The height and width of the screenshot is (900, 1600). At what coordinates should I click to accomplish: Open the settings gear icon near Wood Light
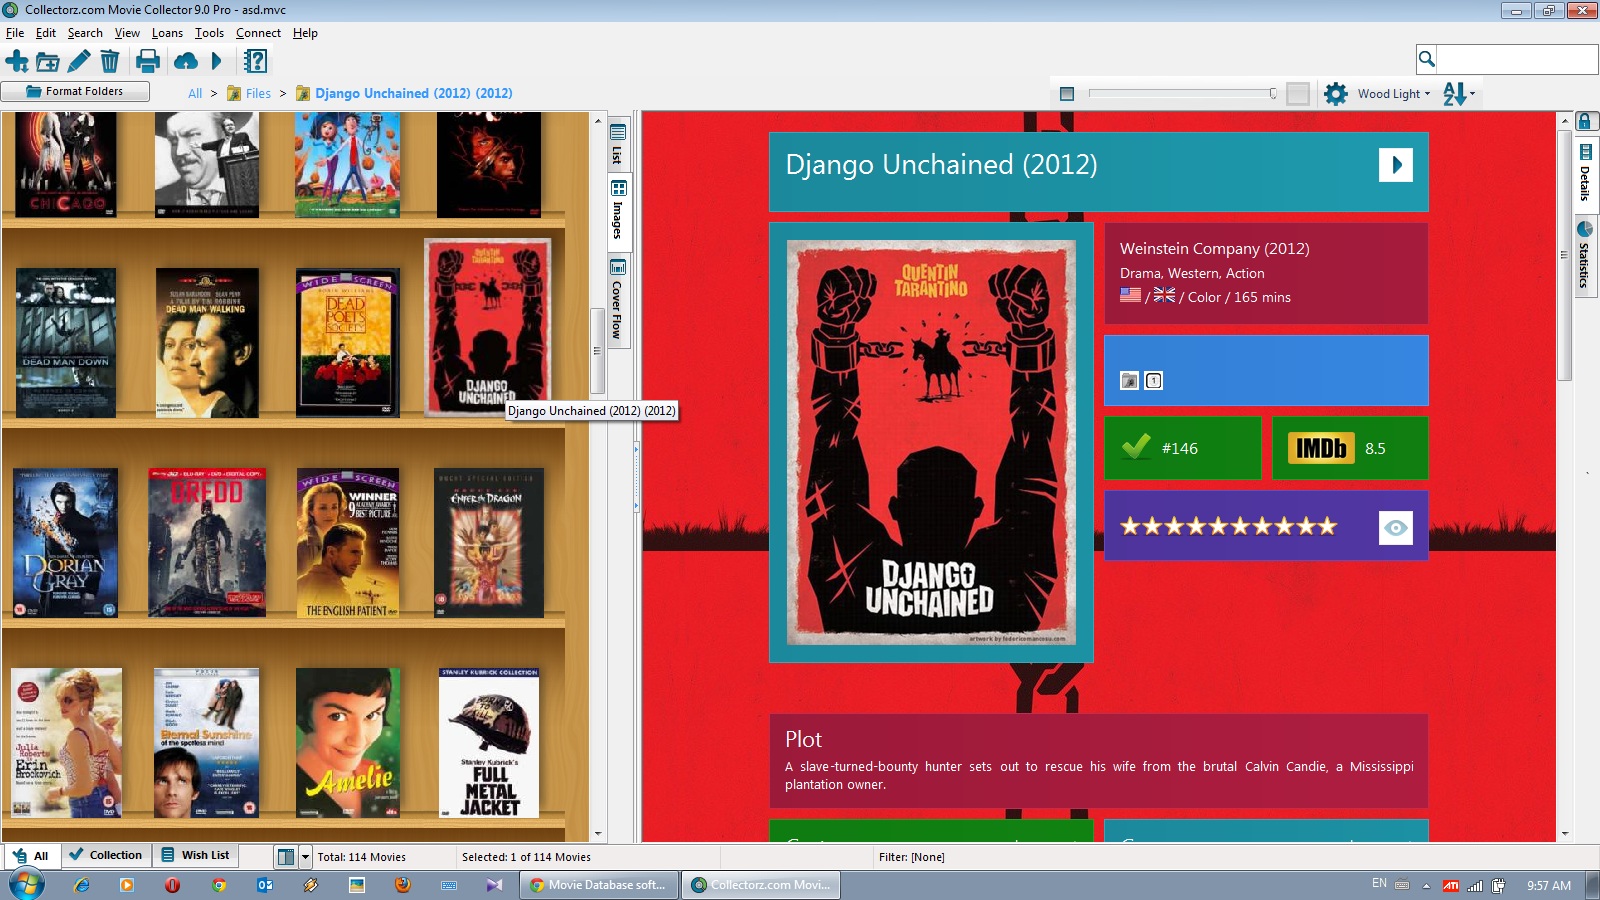click(1335, 94)
